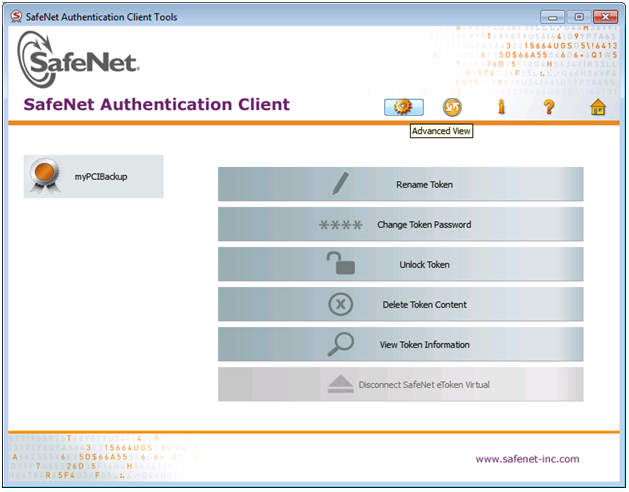The width and height of the screenshot is (629, 492).
Task: Maximize the SafeNet Authentication Client window
Action: (579, 16)
